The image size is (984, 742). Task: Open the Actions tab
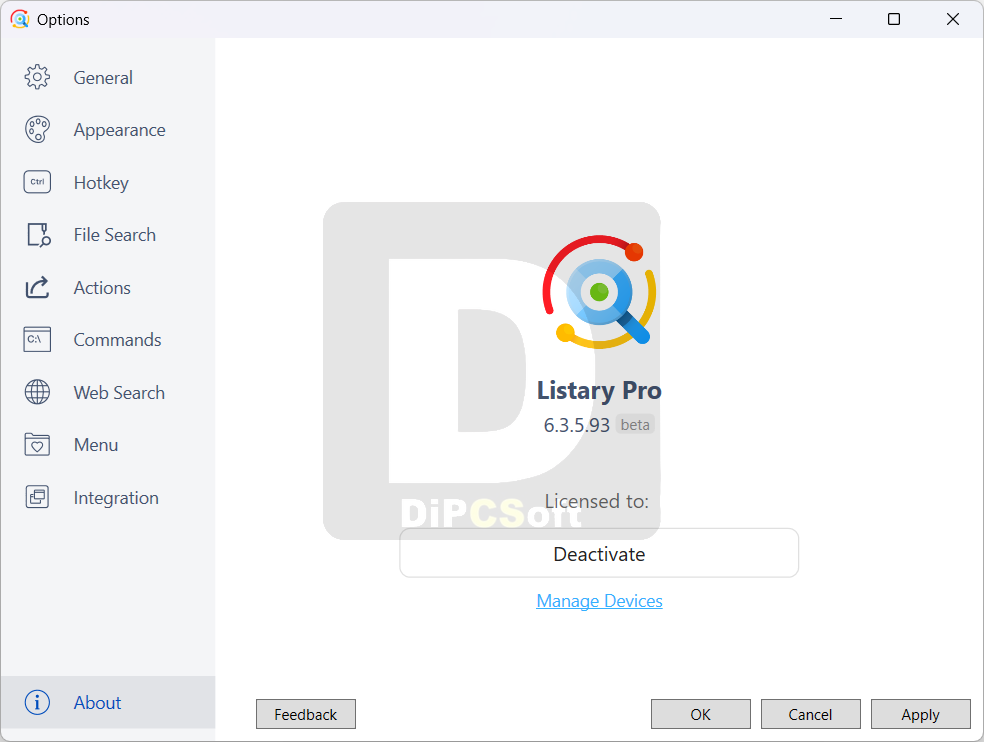pos(108,287)
